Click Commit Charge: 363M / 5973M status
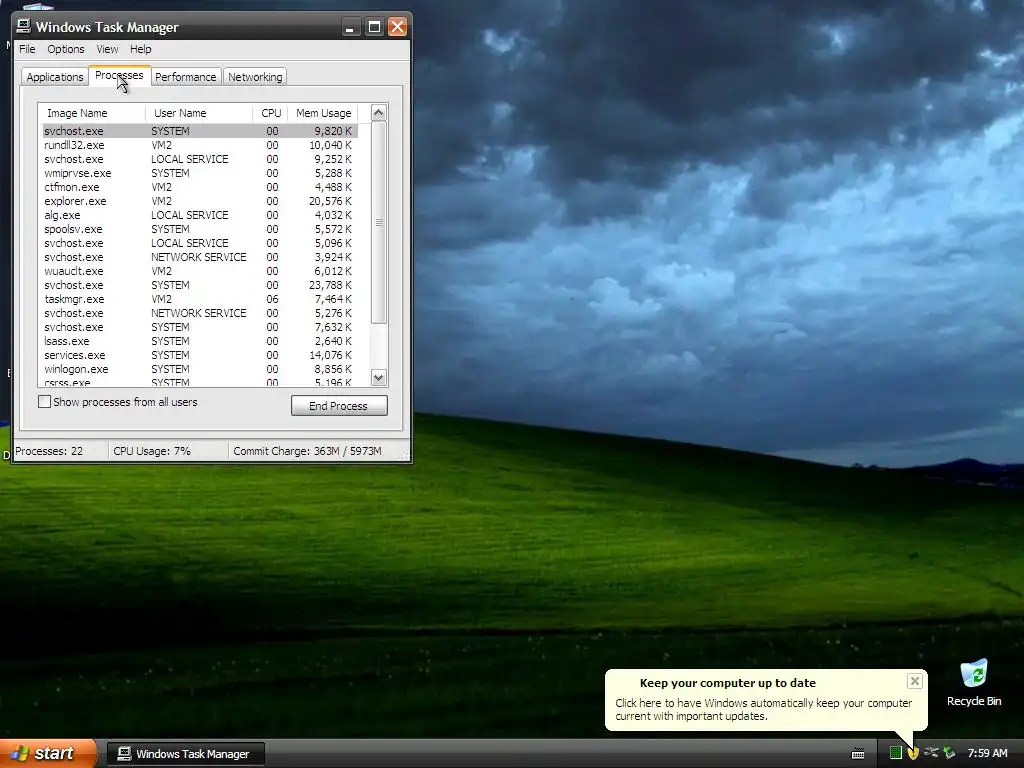Viewport: 1024px width, 768px height. coord(307,451)
